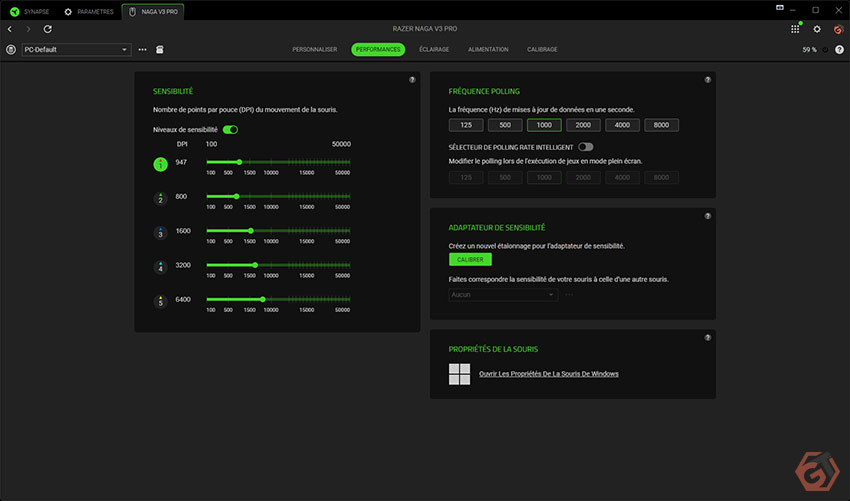Select sensitivity stage 3 circle
Screen dimensions: 850x501
point(160,233)
